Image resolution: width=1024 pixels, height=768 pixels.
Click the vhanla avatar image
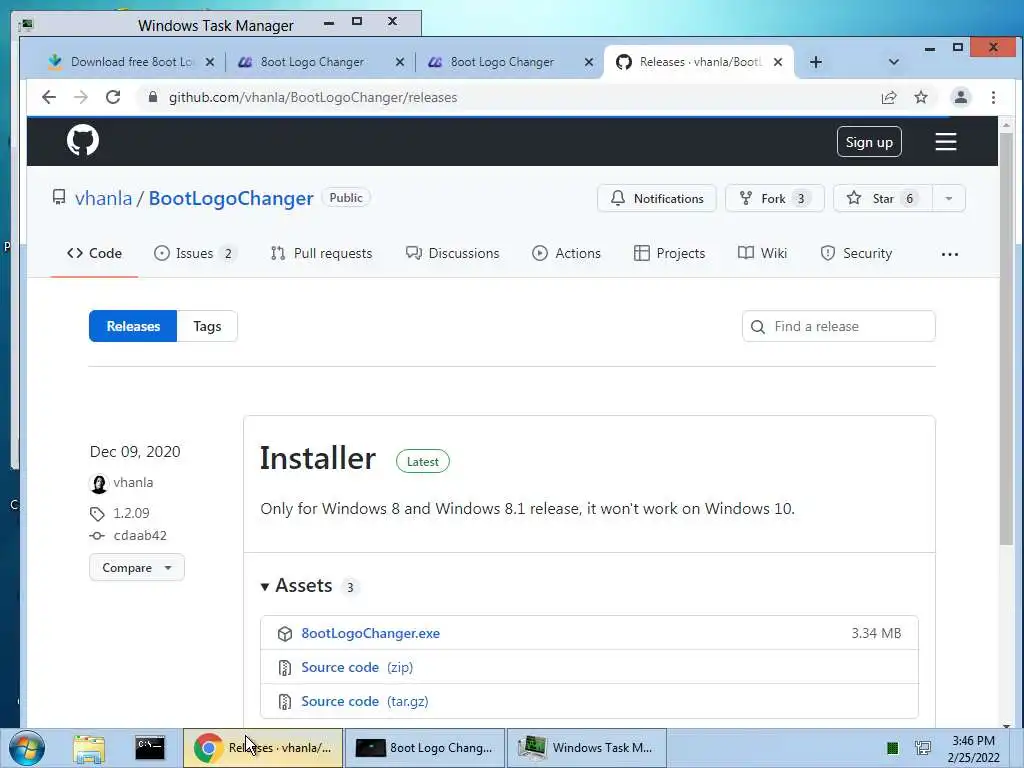coord(99,483)
